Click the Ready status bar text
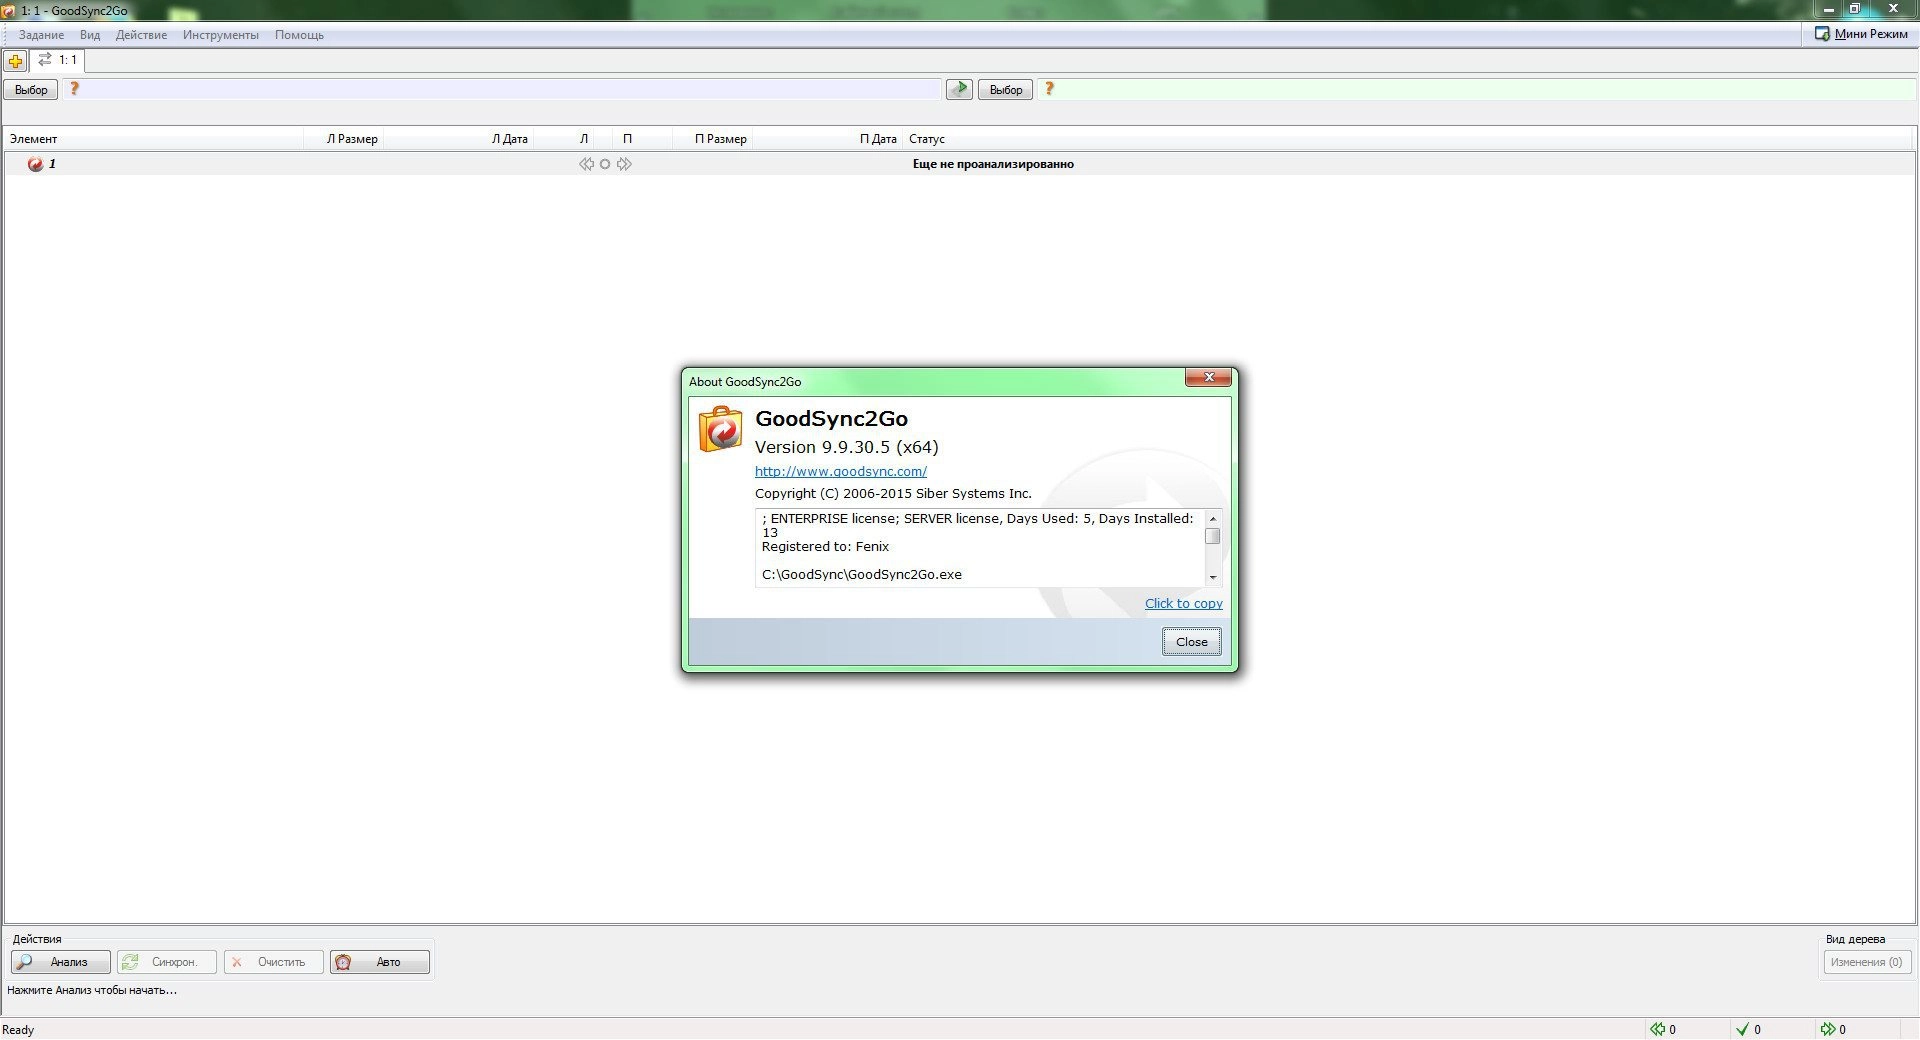Image resolution: width=1920 pixels, height=1040 pixels. click(18, 1030)
